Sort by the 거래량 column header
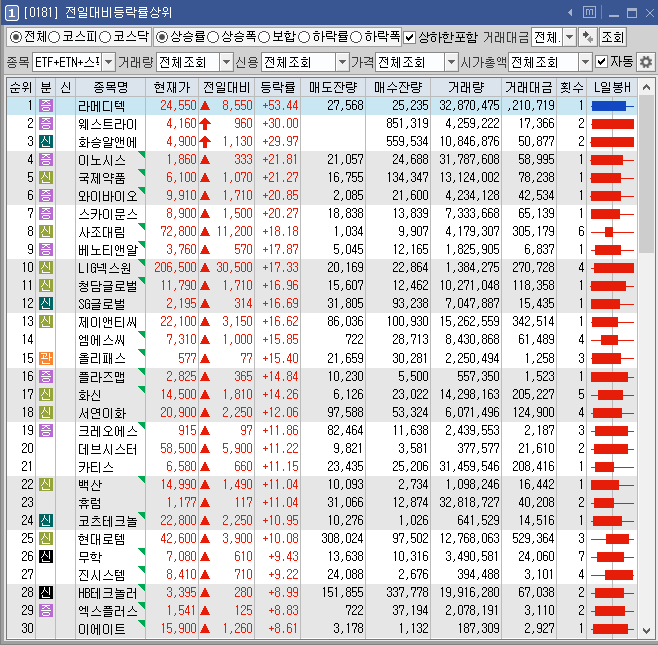658x645 pixels. [466, 87]
